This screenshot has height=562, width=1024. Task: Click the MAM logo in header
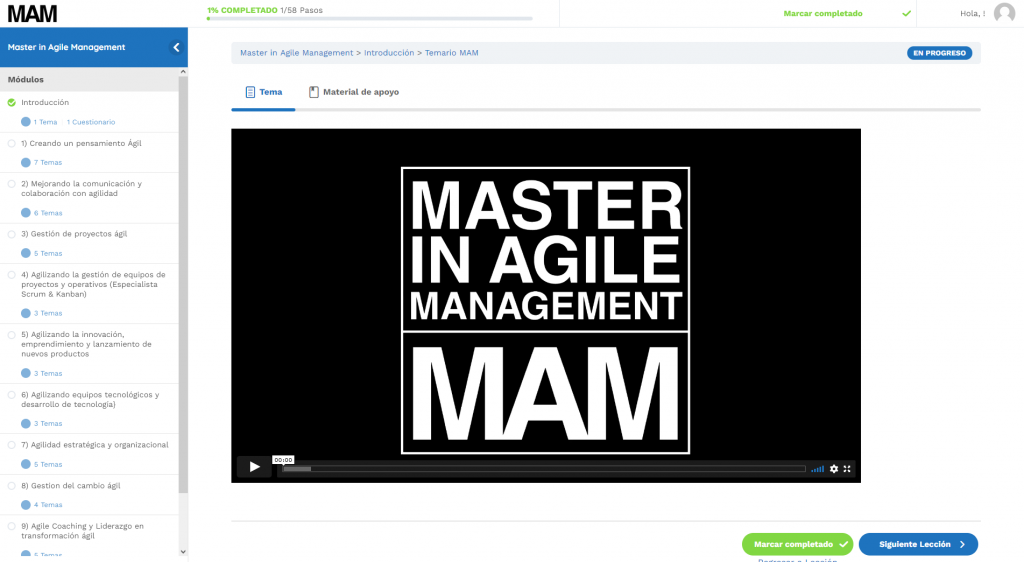pyautogui.click(x=32, y=13)
